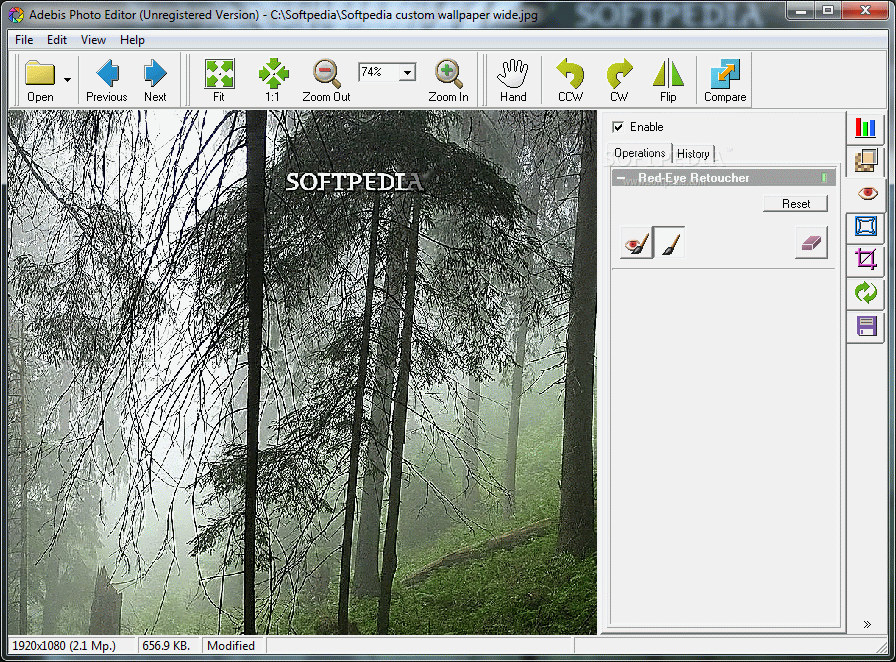The width and height of the screenshot is (896, 662).
Task: Click the Zoom In magnifier
Action: pyautogui.click(x=449, y=80)
